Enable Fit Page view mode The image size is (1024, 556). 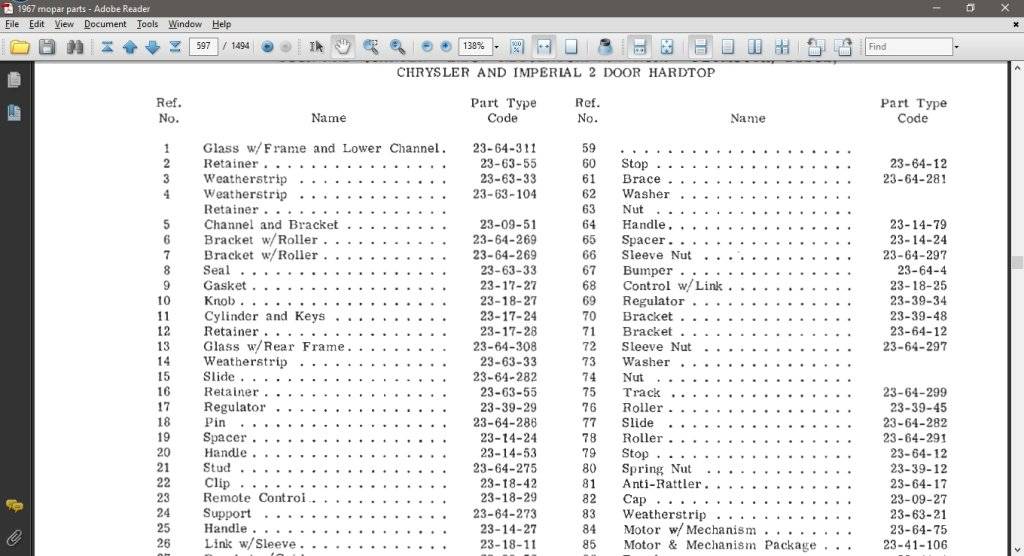pyautogui.click(x=571, y=47)
